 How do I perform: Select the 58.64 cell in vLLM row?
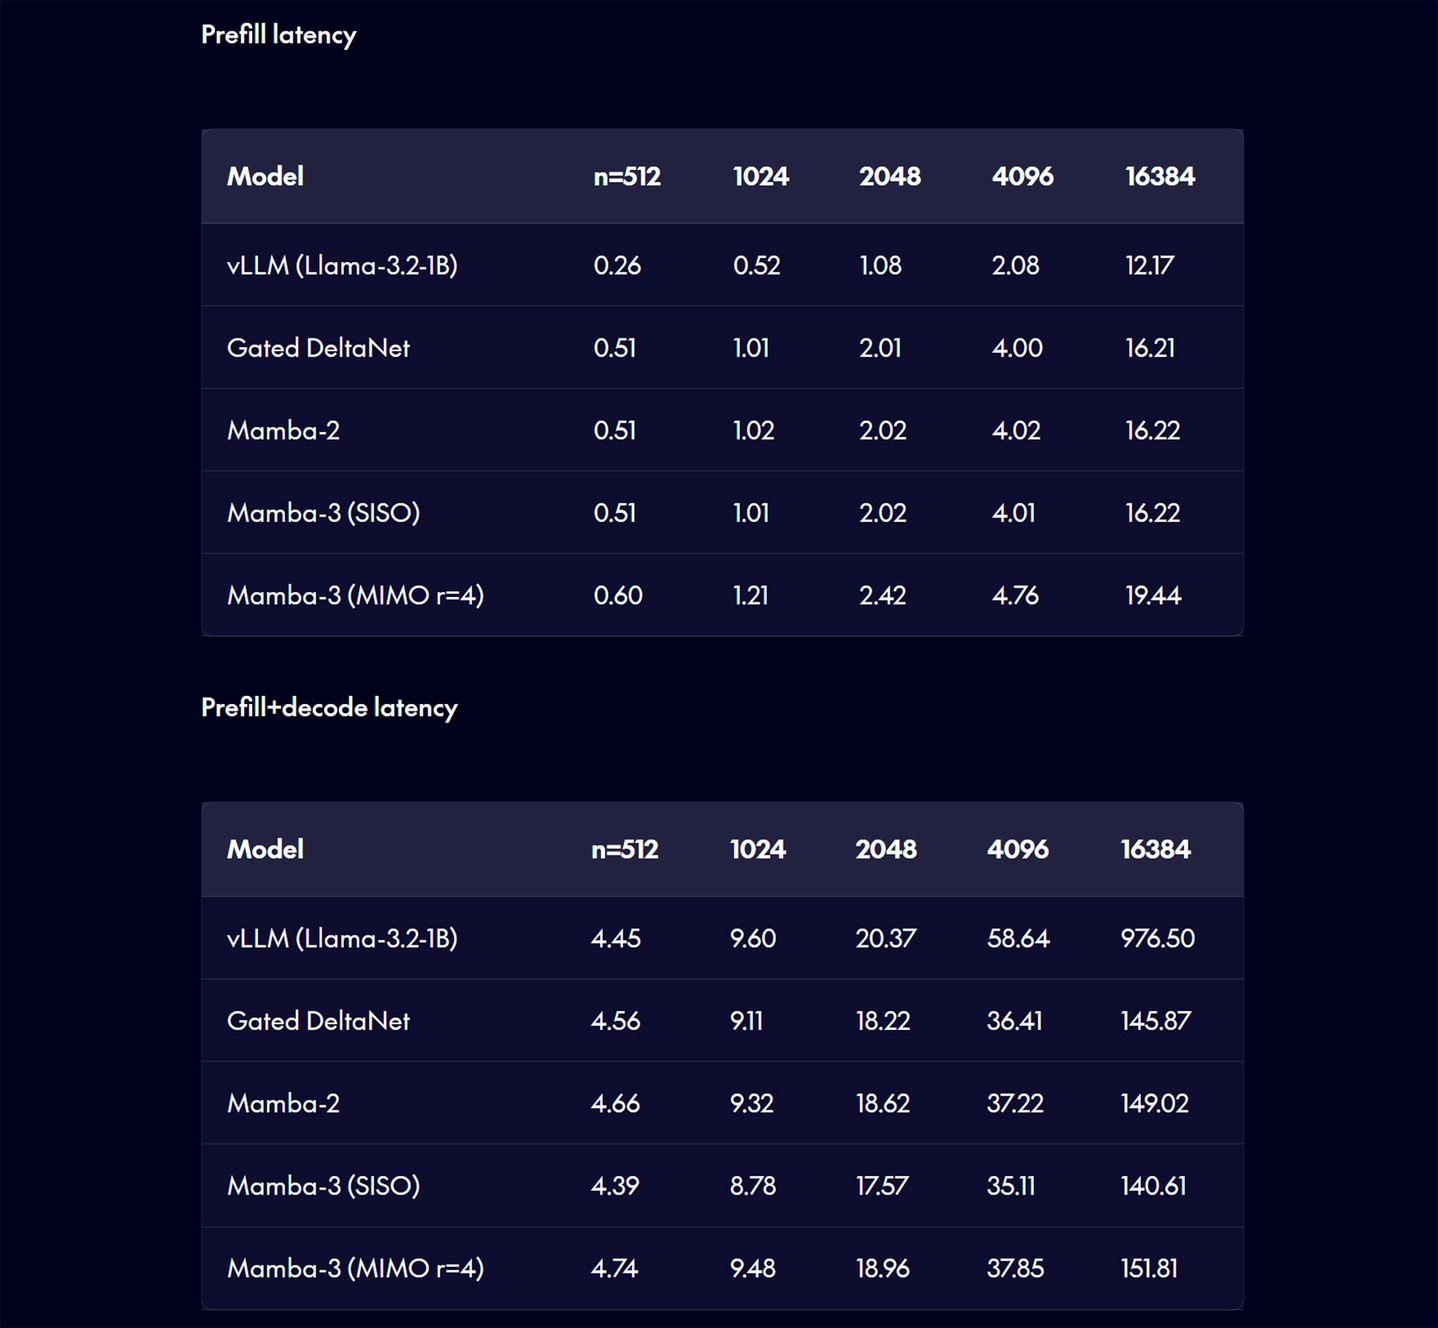click(1018, 939)
